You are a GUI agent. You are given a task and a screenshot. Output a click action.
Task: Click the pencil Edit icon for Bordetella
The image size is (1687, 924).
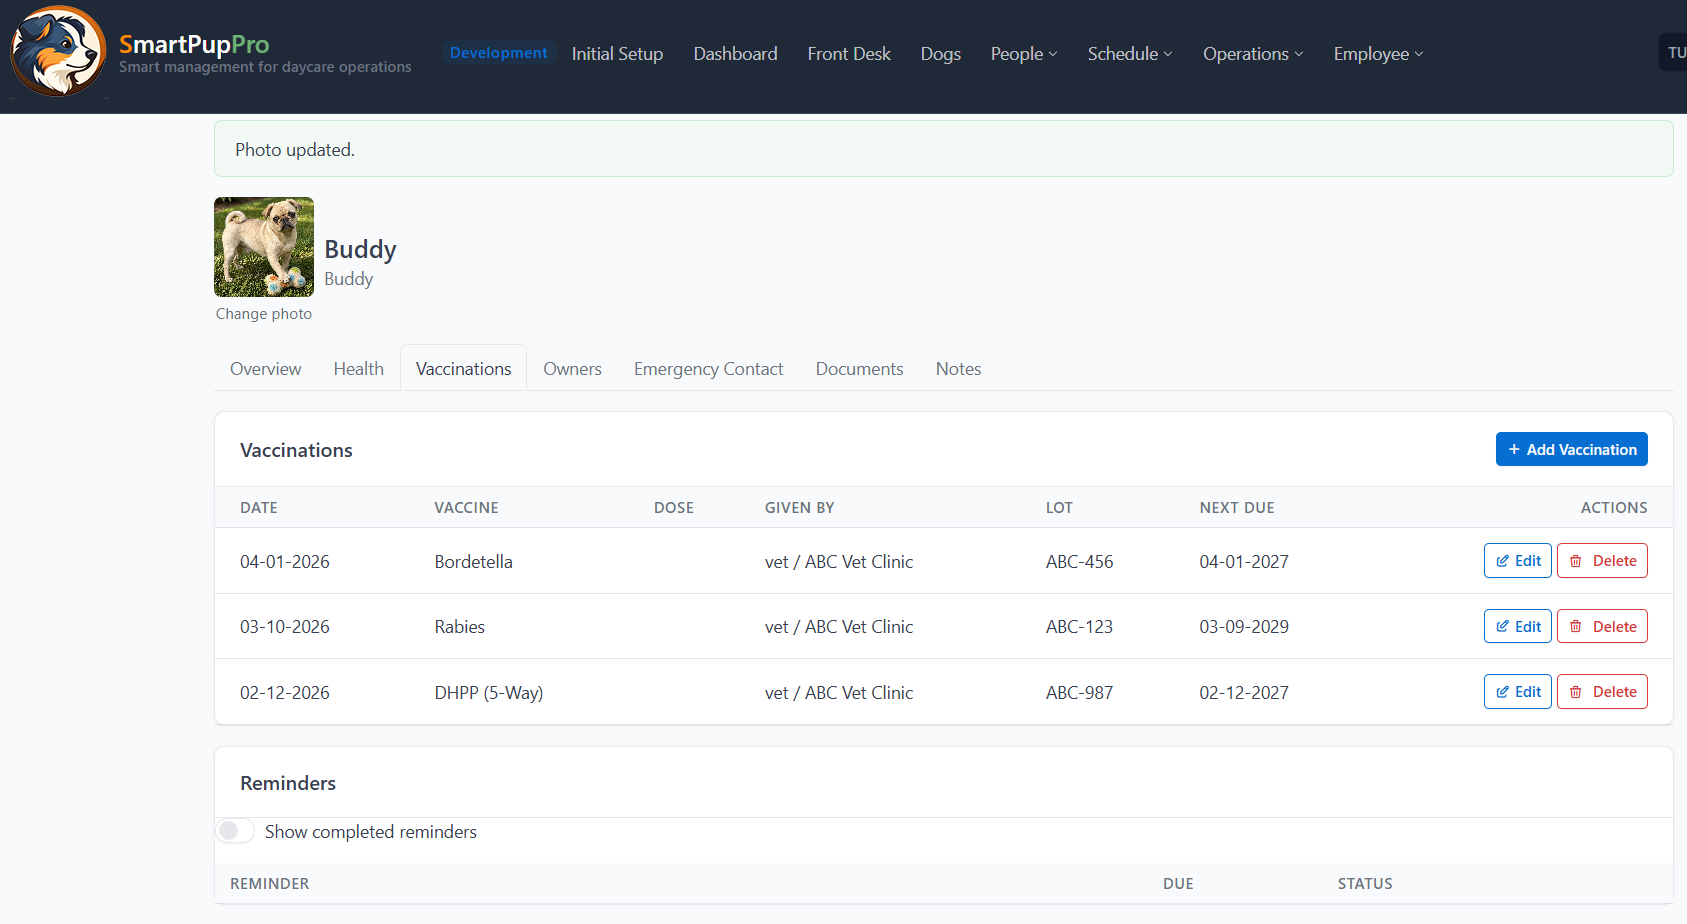point(1502,561)
